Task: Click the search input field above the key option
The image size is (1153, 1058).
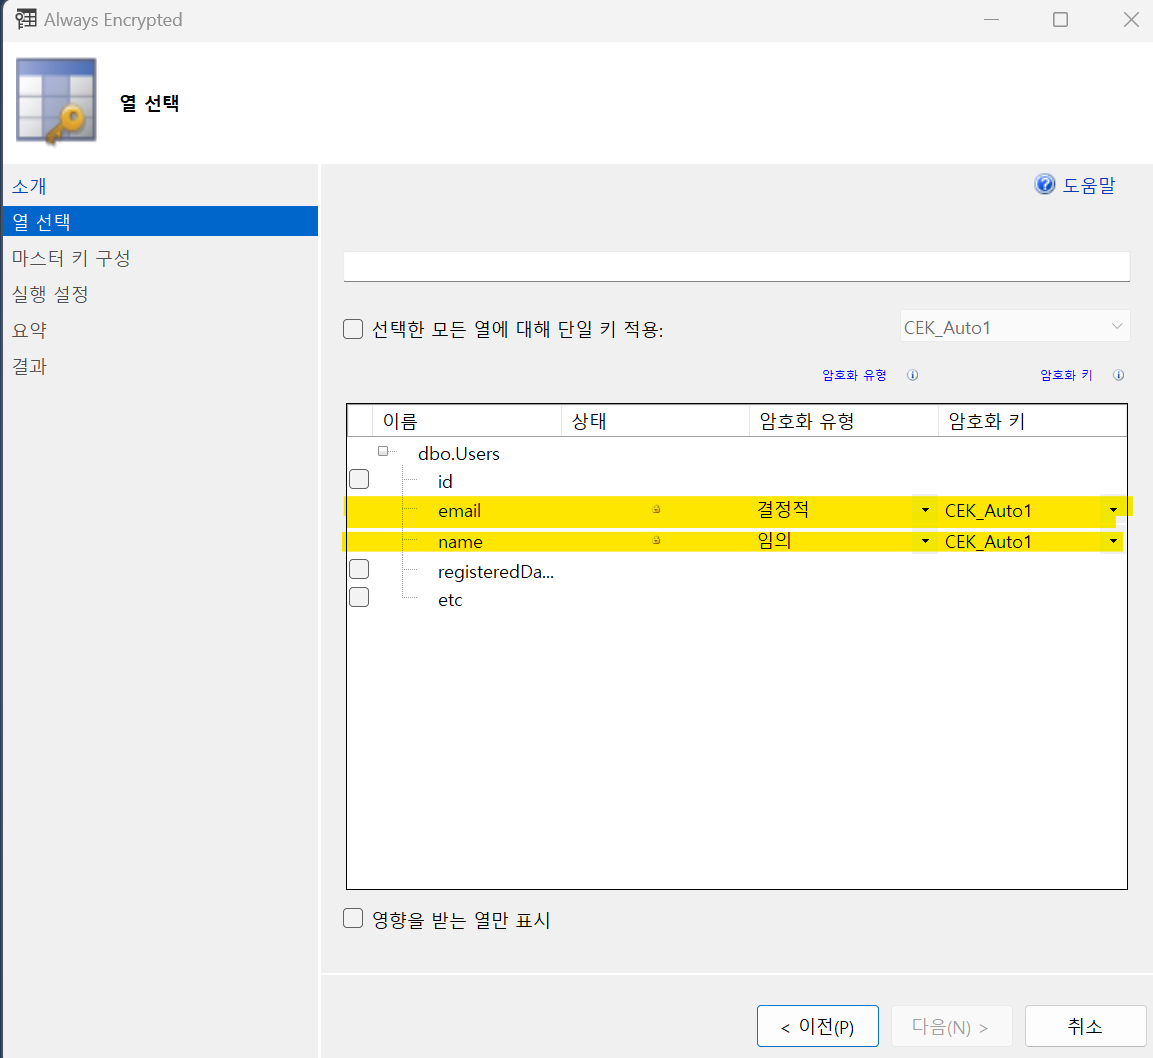Action: (x=736, y=267)
